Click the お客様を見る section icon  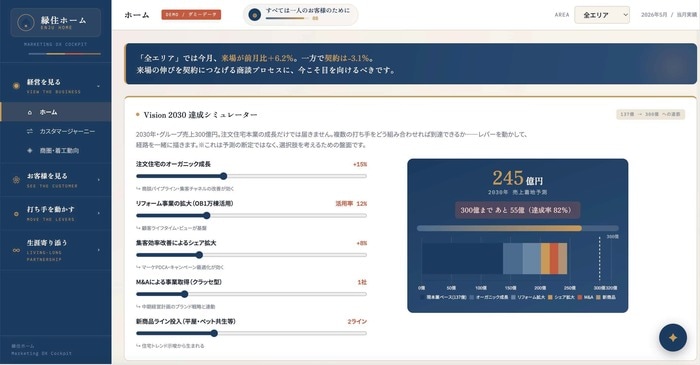pyautogui.click(x=17, y=180)
